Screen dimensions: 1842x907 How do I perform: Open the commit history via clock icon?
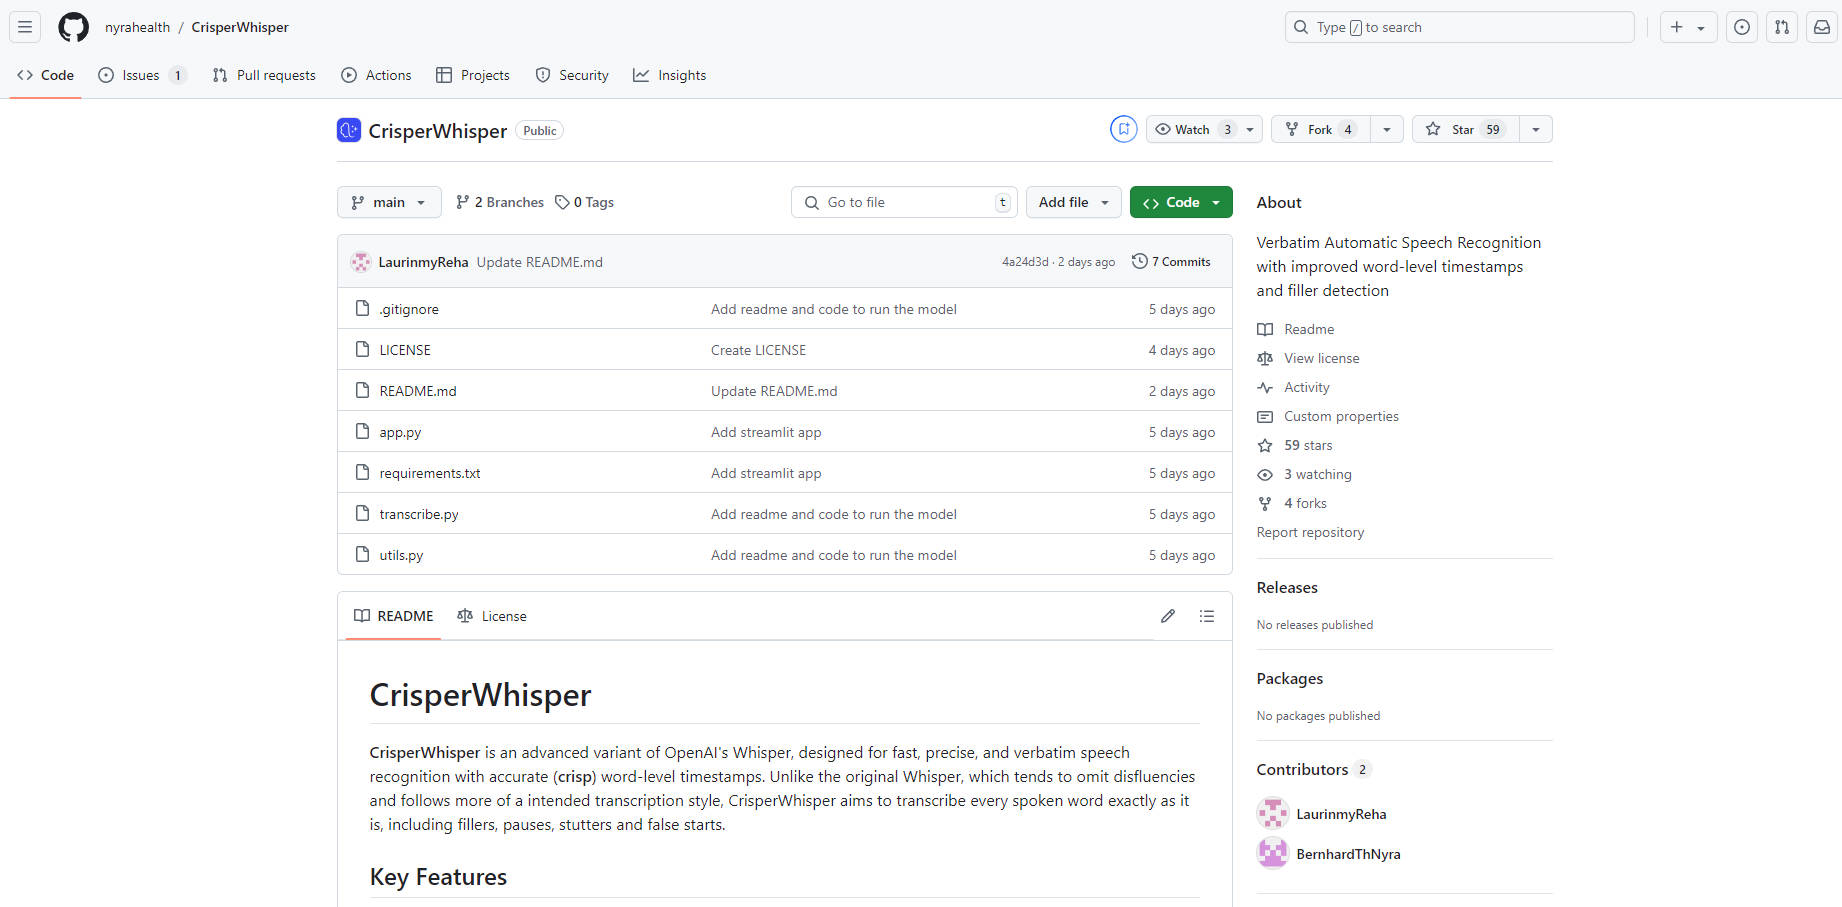[x=1140, y=261]
